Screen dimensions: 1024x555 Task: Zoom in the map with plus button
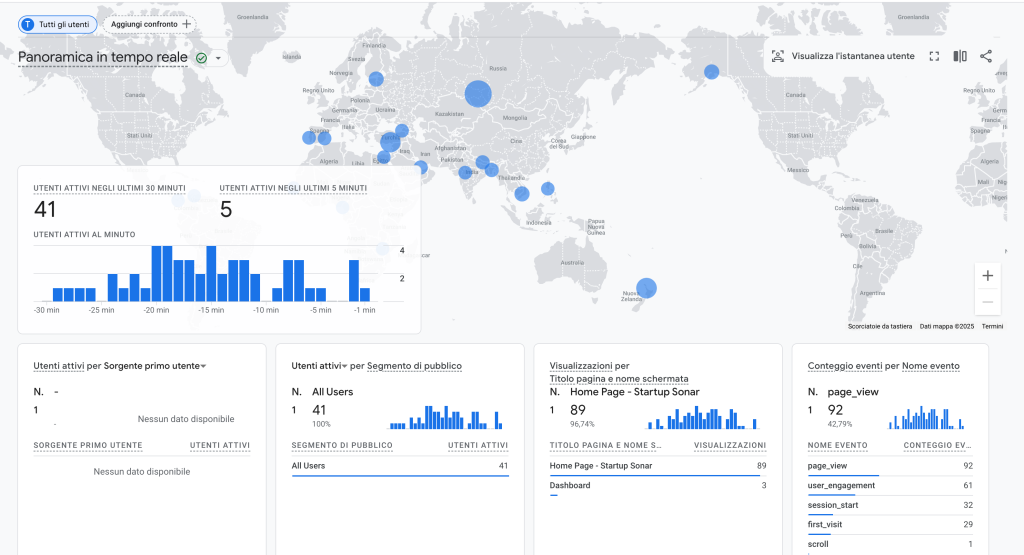click(x=987, y=276)
